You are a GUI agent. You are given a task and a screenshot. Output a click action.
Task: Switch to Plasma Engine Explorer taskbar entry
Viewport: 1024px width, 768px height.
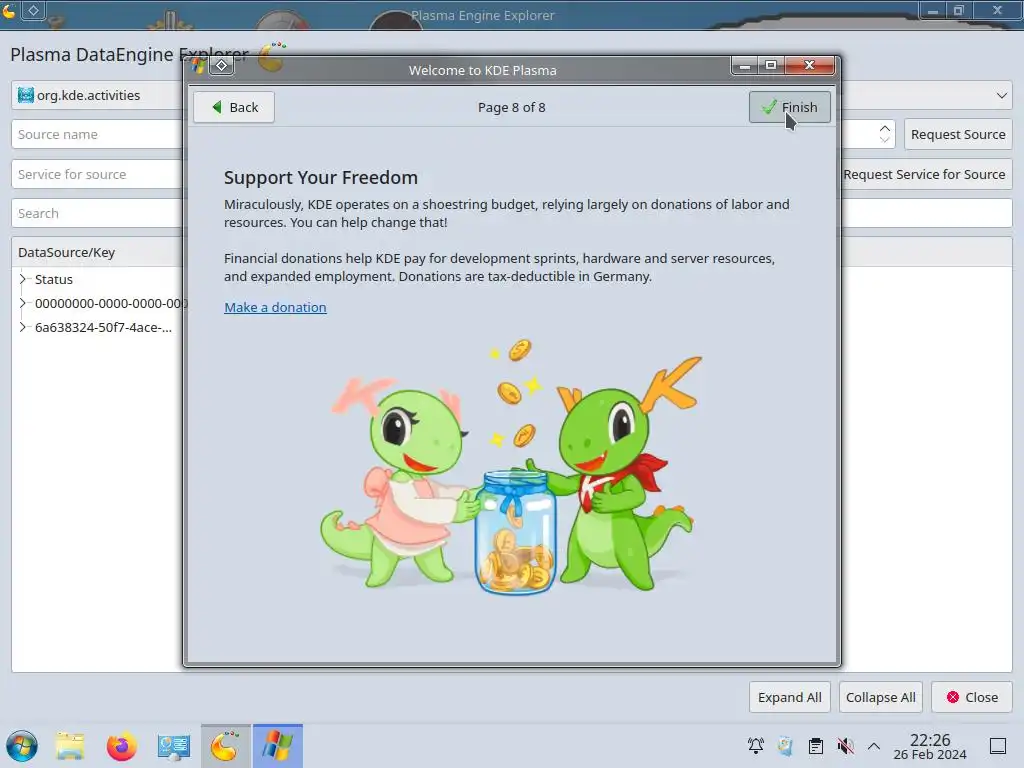click(x=225, y=746)
